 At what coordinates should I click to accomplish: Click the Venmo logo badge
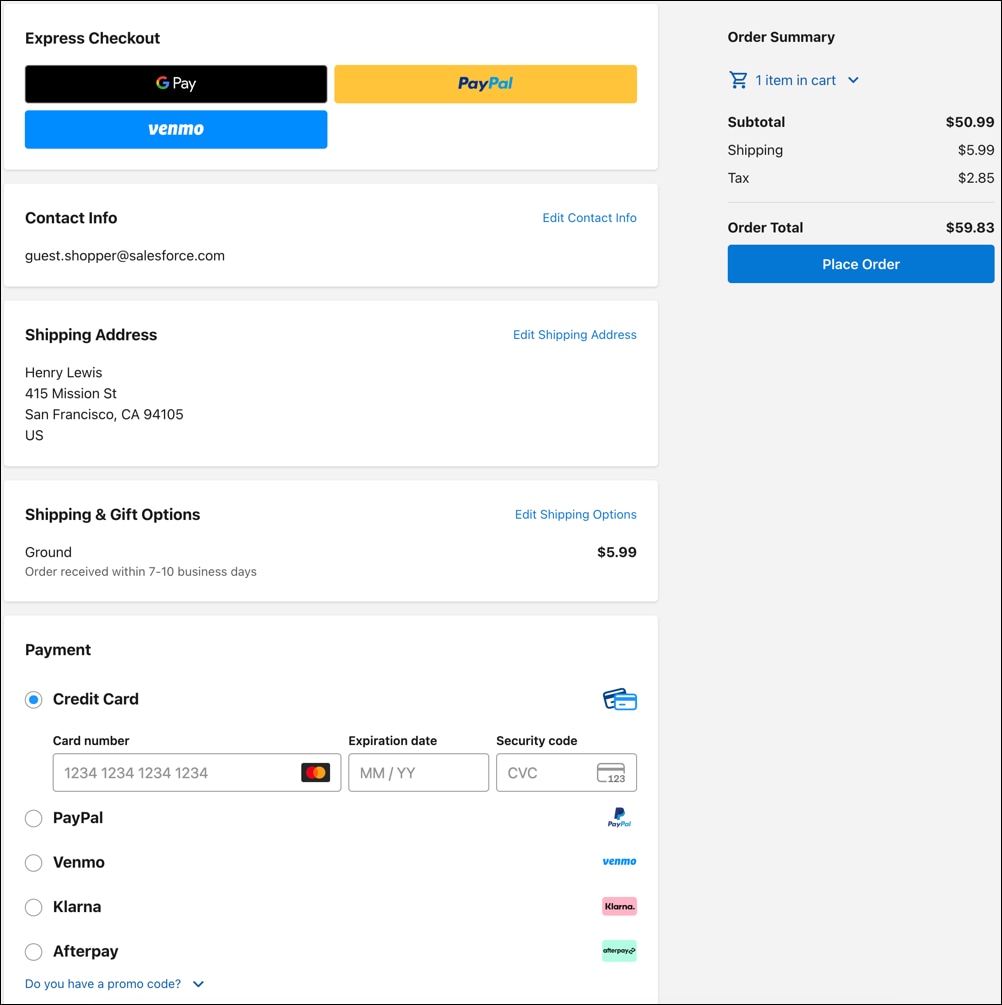(x=618, y=862)
